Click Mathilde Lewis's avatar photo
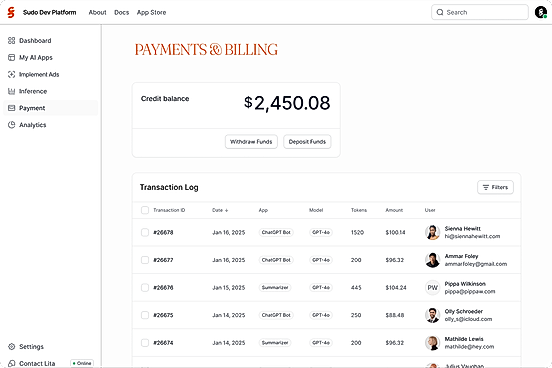This screenshot has width=552, height=368. click(x=432, y=343)
